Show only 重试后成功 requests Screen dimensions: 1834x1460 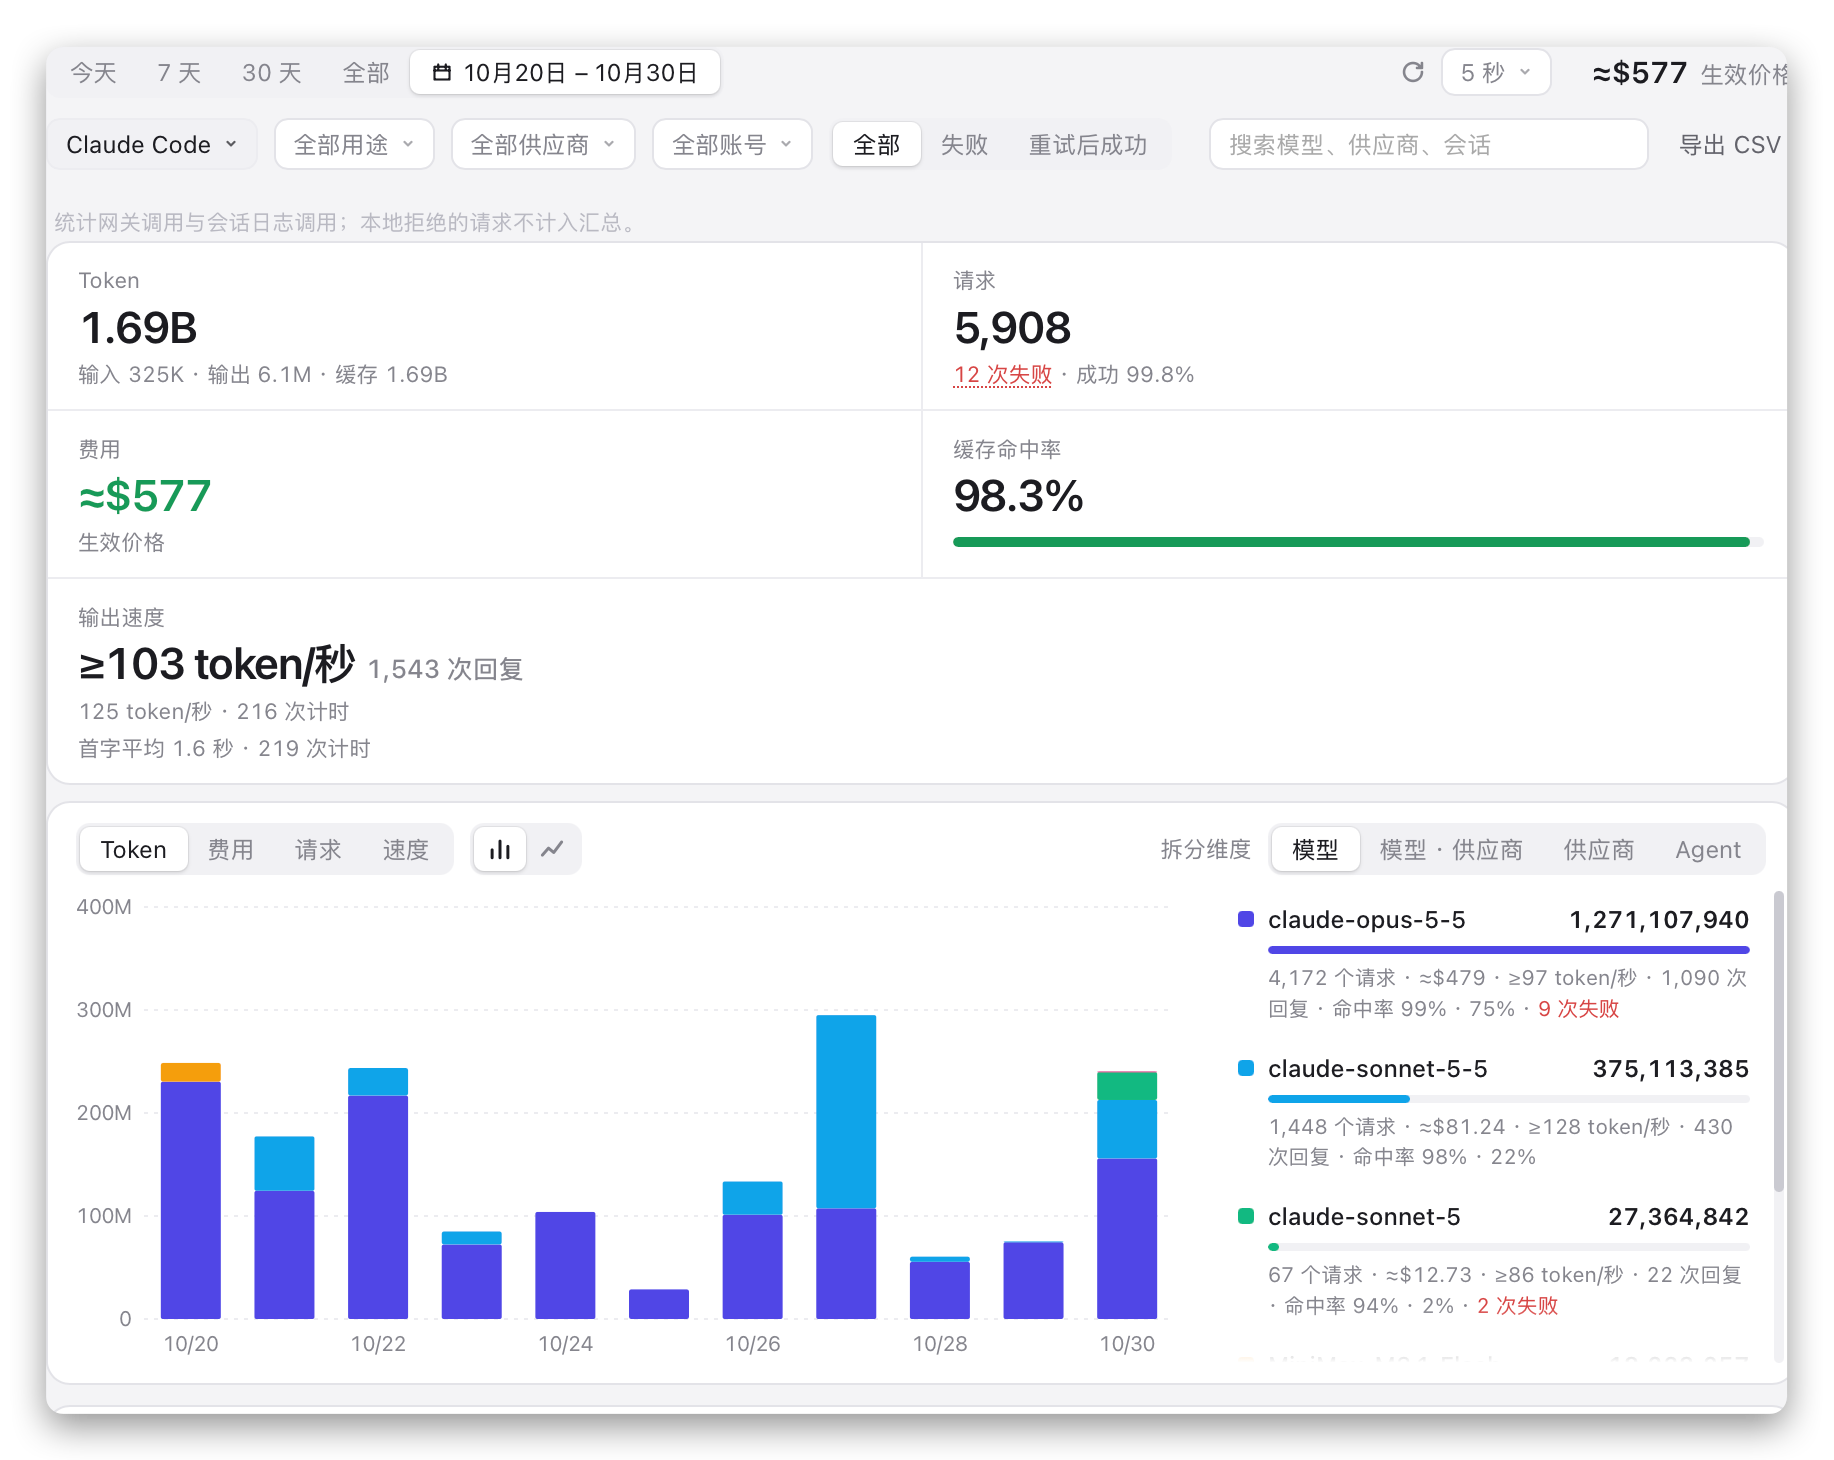pos(1088,145)
